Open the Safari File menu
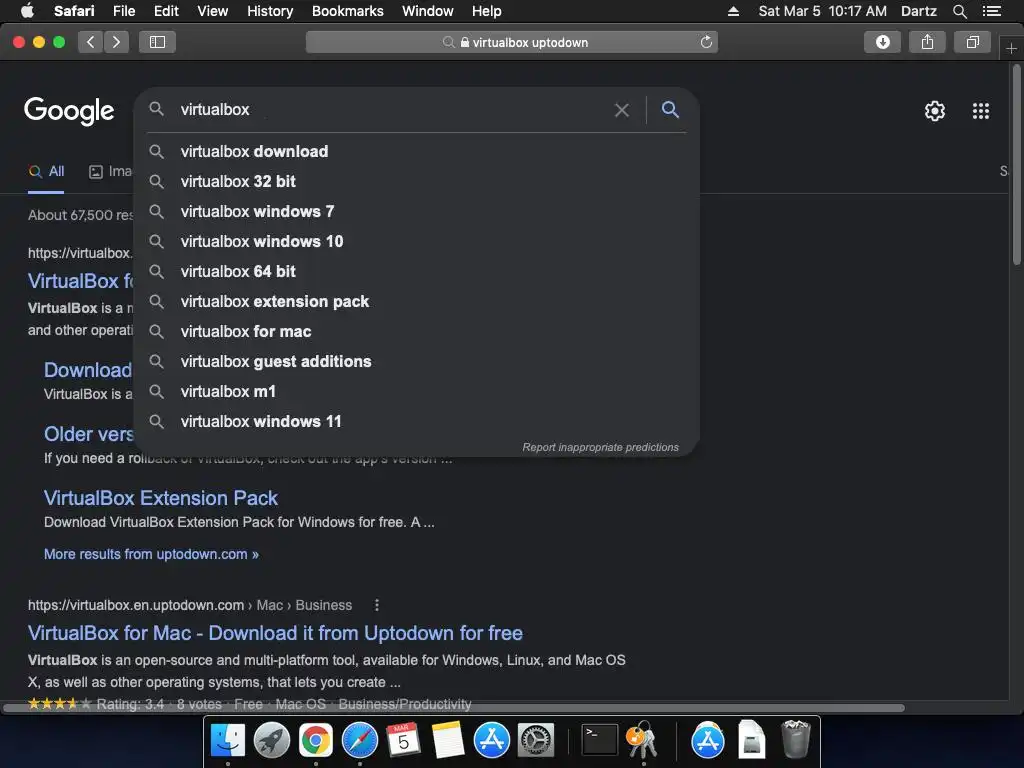The image size is (1024, 768). (x=123, y=11)
